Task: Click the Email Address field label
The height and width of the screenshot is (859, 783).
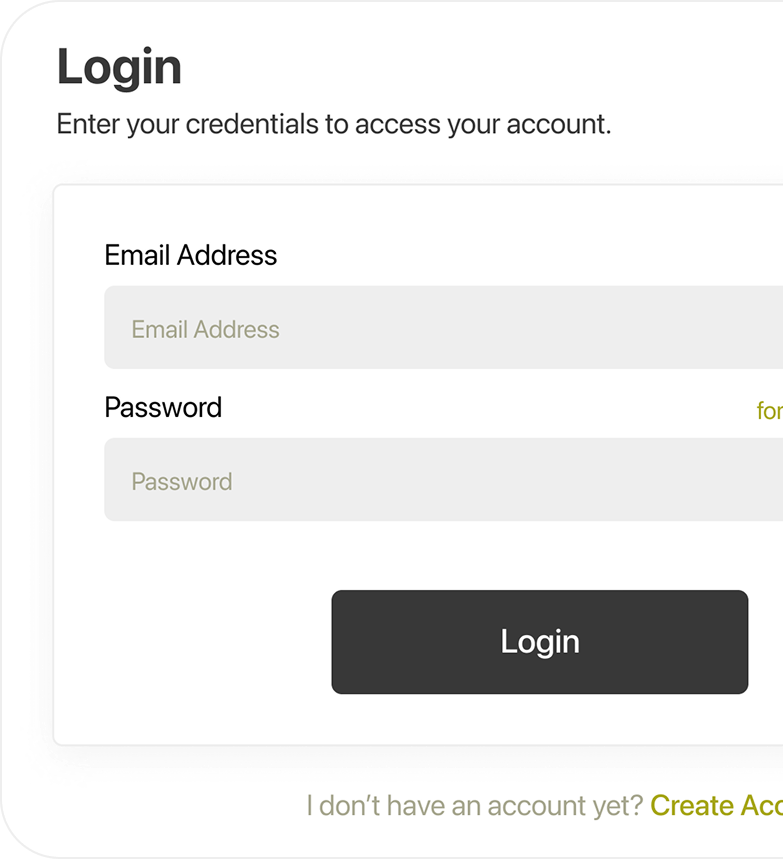Action: pyautogui.click(x=191, y=255)
